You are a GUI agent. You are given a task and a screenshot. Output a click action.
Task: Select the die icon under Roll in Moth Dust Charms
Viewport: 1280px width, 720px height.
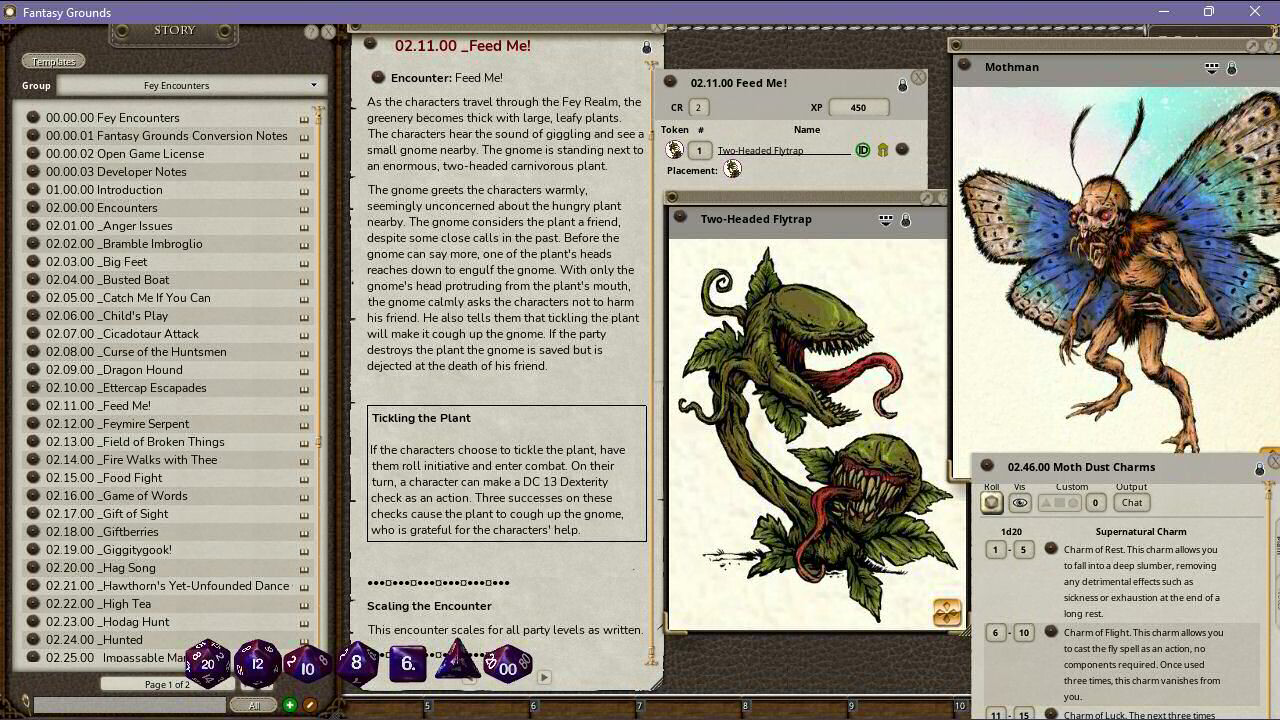click(x=991, y=503)
